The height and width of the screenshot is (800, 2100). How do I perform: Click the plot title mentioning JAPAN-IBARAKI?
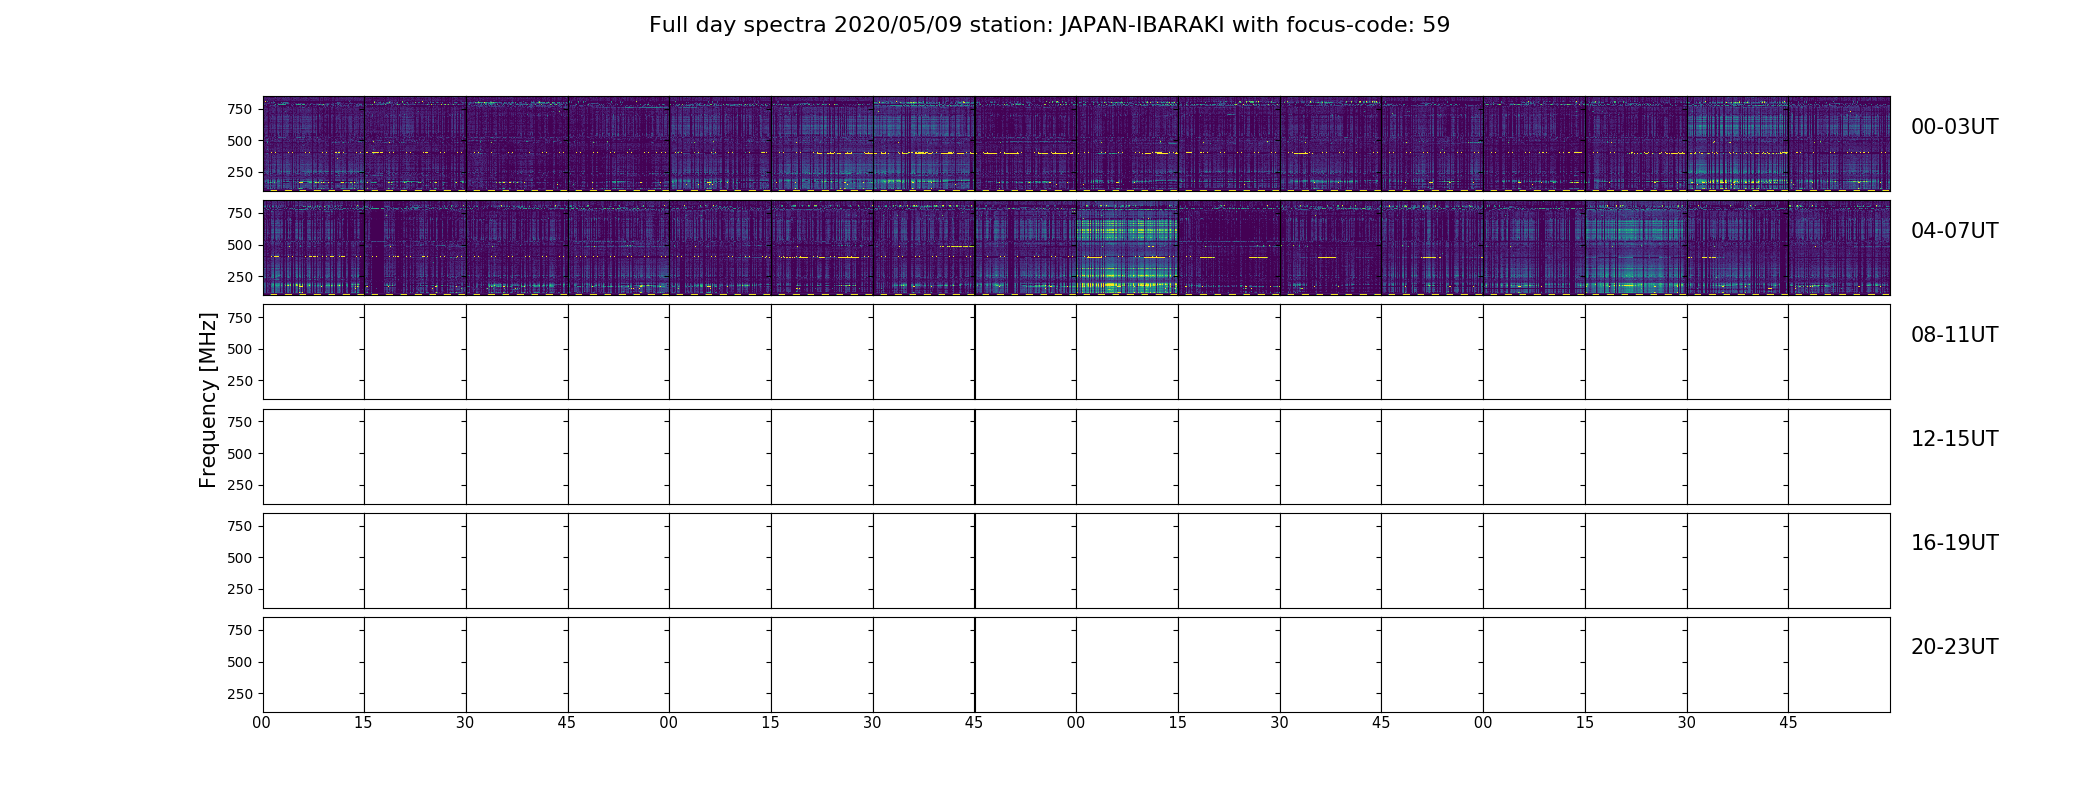1049,25
